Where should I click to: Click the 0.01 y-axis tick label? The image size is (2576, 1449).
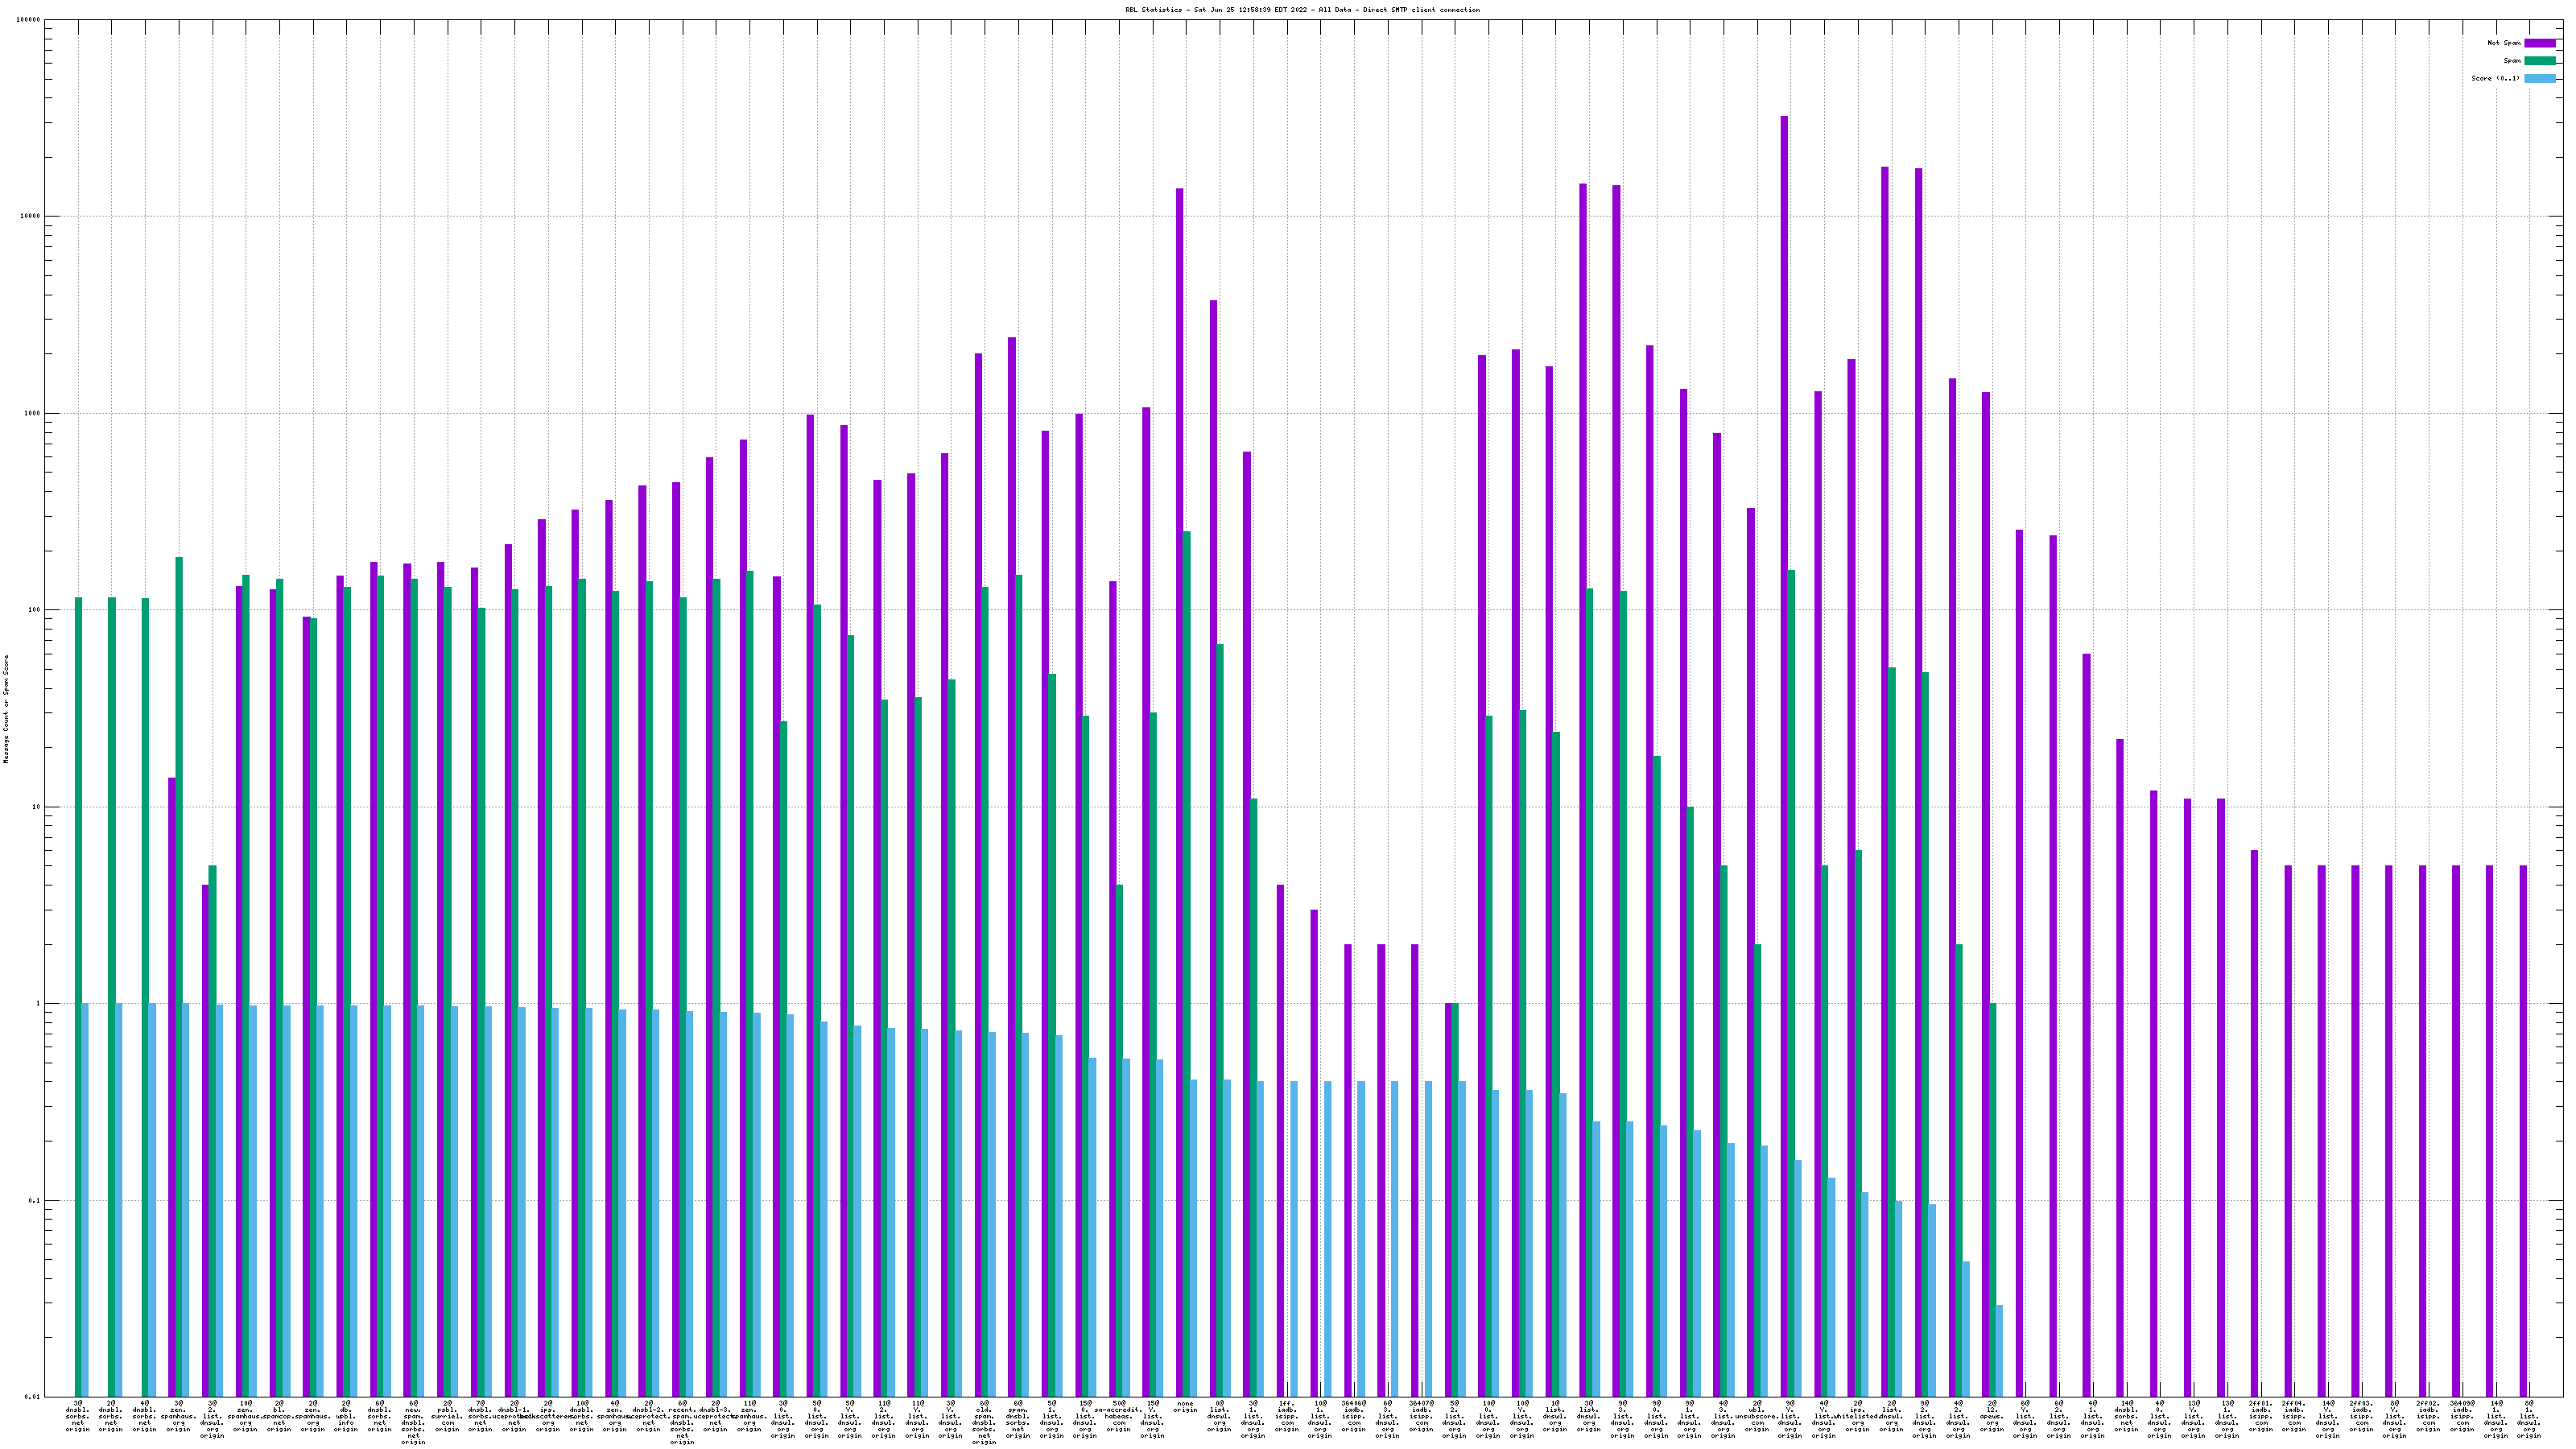coord(33,1397)
